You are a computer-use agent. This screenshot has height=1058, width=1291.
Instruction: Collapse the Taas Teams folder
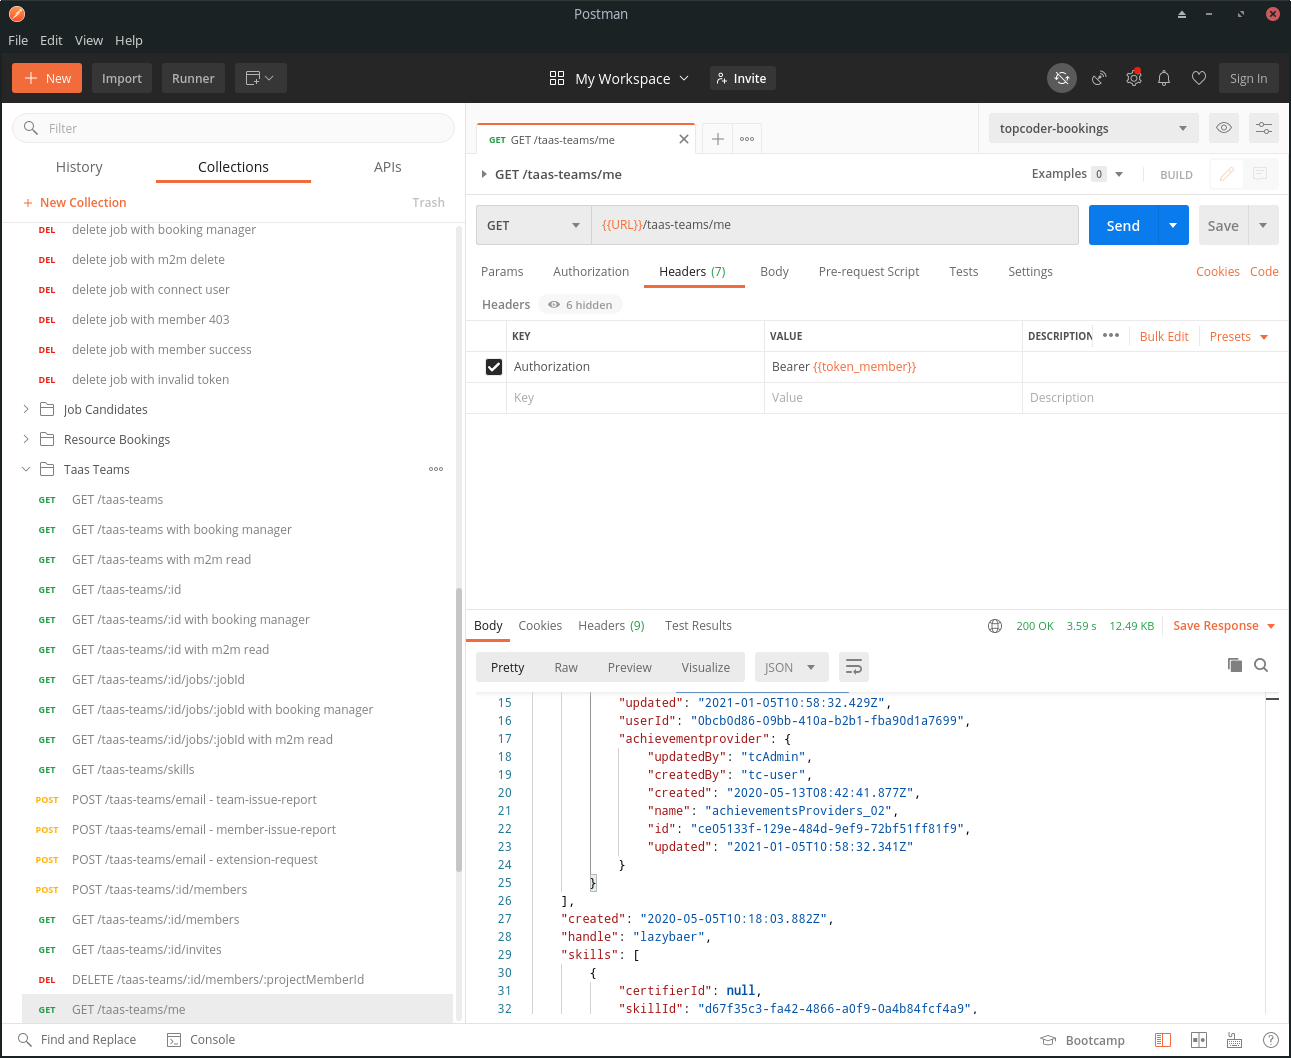point(26,469)
